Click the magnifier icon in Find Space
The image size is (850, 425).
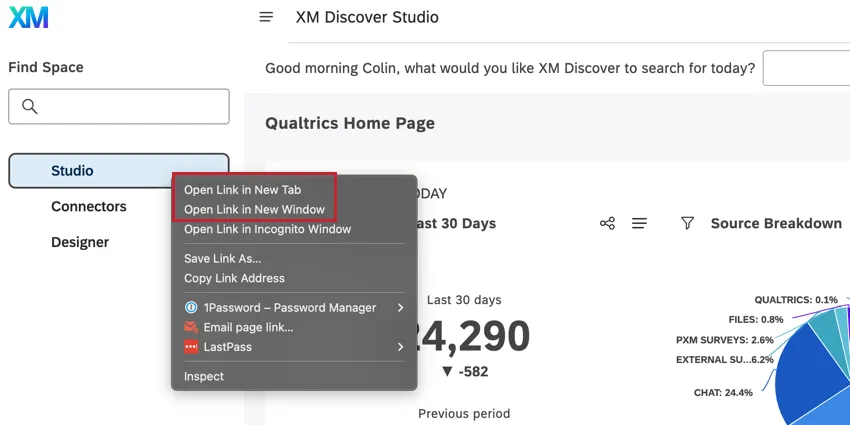30,106
